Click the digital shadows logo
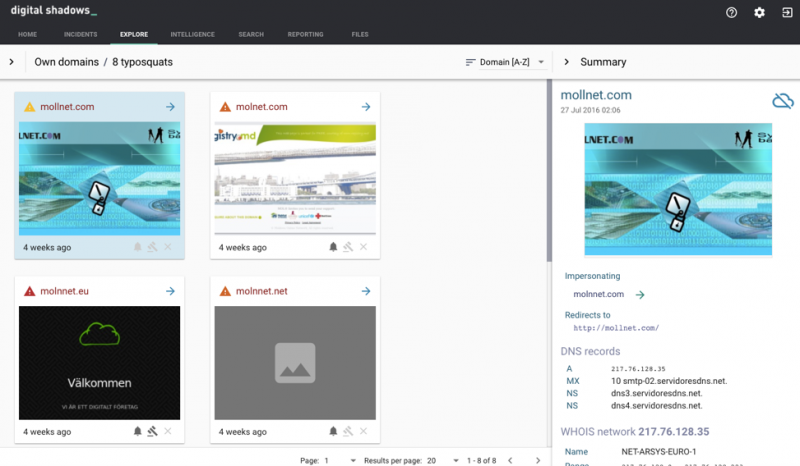Viewport: 800px width, 466px height. (x=54, y=10)
